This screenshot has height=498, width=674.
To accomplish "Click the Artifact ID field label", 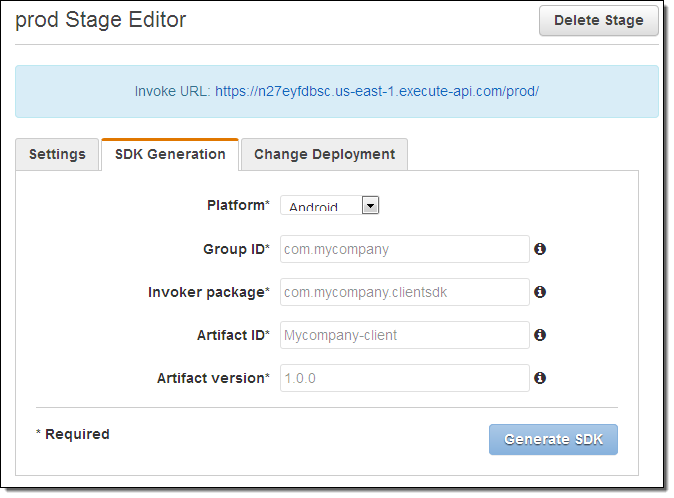I will (x=233, y=335).
